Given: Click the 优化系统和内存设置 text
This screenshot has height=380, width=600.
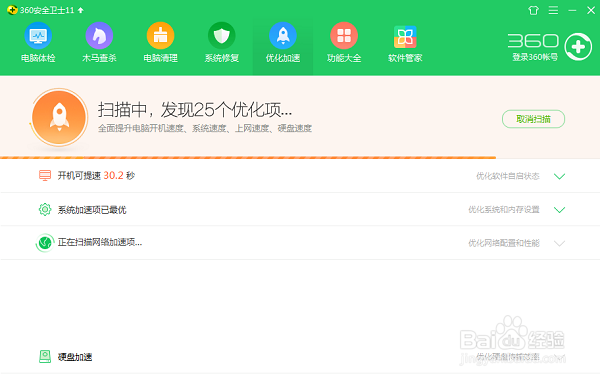Looking at the screenshot, I should [504, 209].
